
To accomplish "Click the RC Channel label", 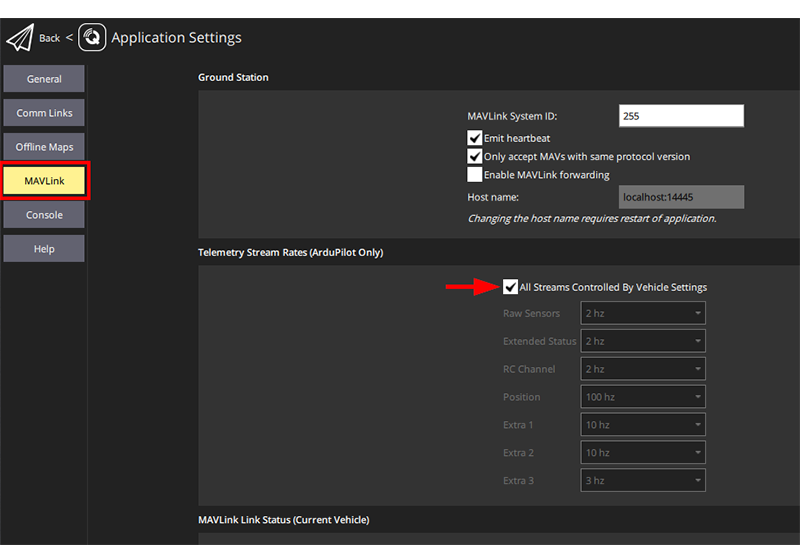I will [529, 369].
